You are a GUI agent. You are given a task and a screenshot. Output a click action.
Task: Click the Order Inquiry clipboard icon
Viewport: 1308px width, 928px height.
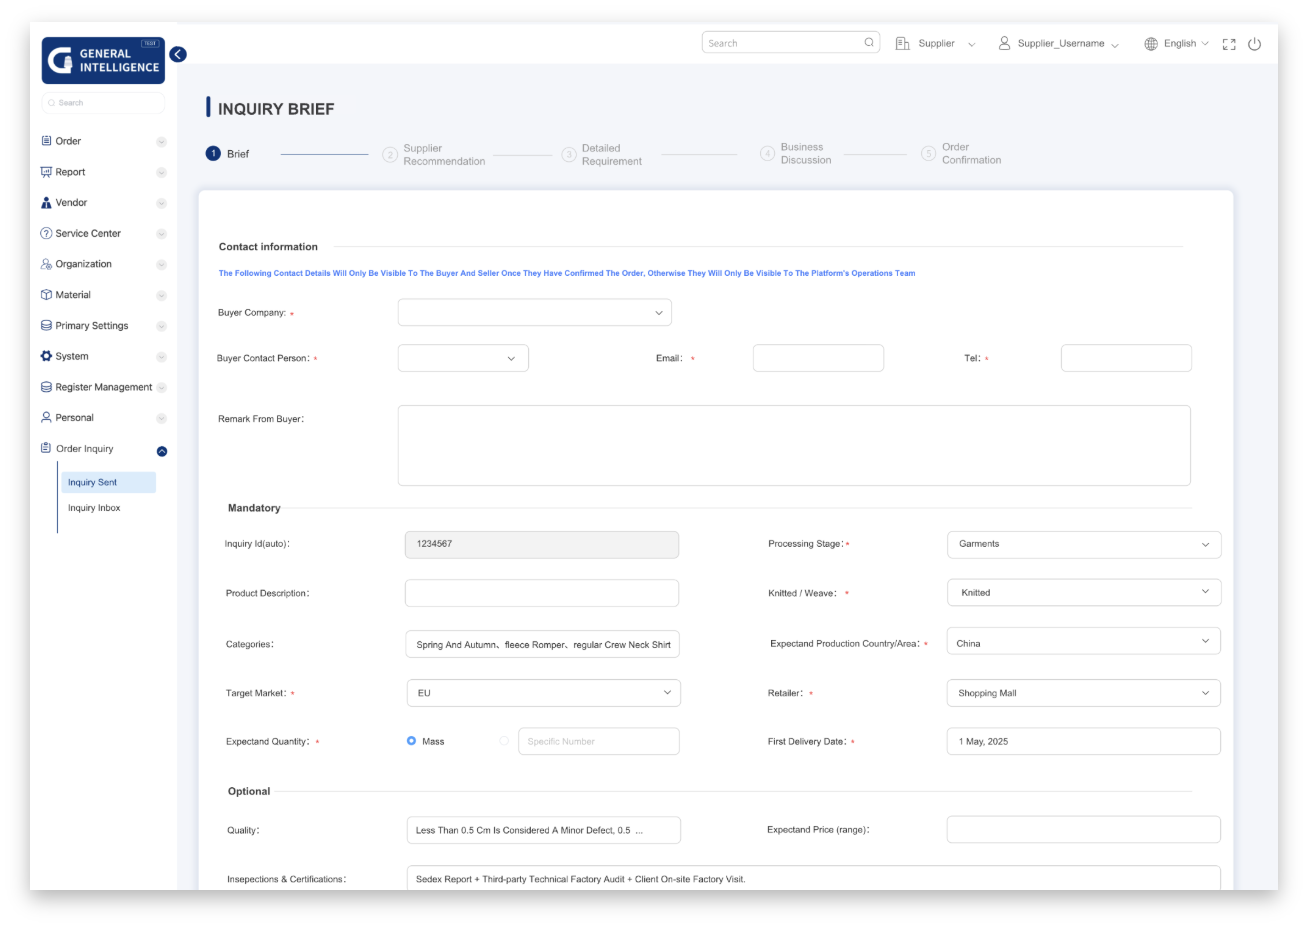tap(46, 448)
